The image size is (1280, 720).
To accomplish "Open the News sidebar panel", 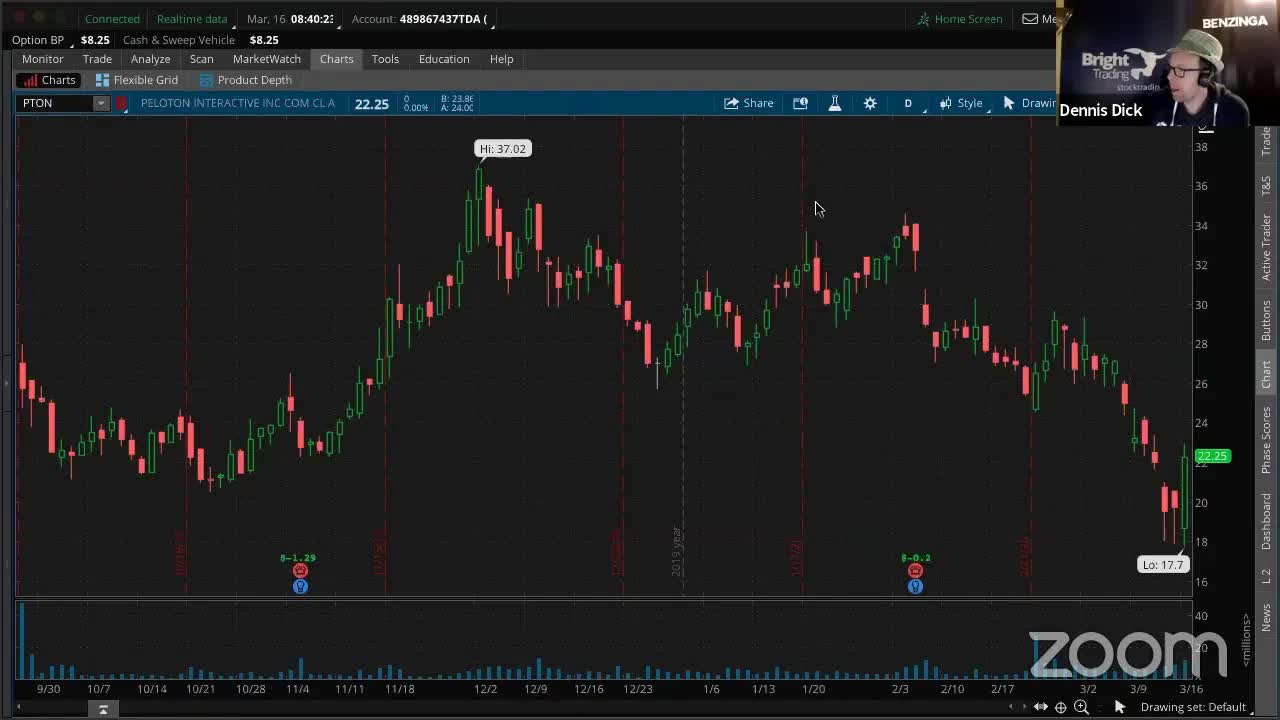I will click(1266, 617).
